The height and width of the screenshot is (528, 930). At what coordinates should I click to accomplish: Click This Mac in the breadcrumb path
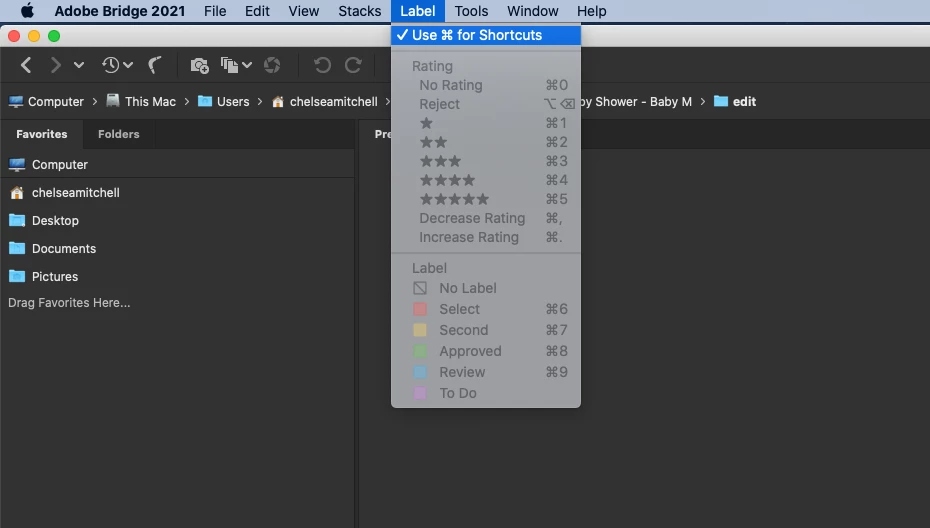(141, 101)
